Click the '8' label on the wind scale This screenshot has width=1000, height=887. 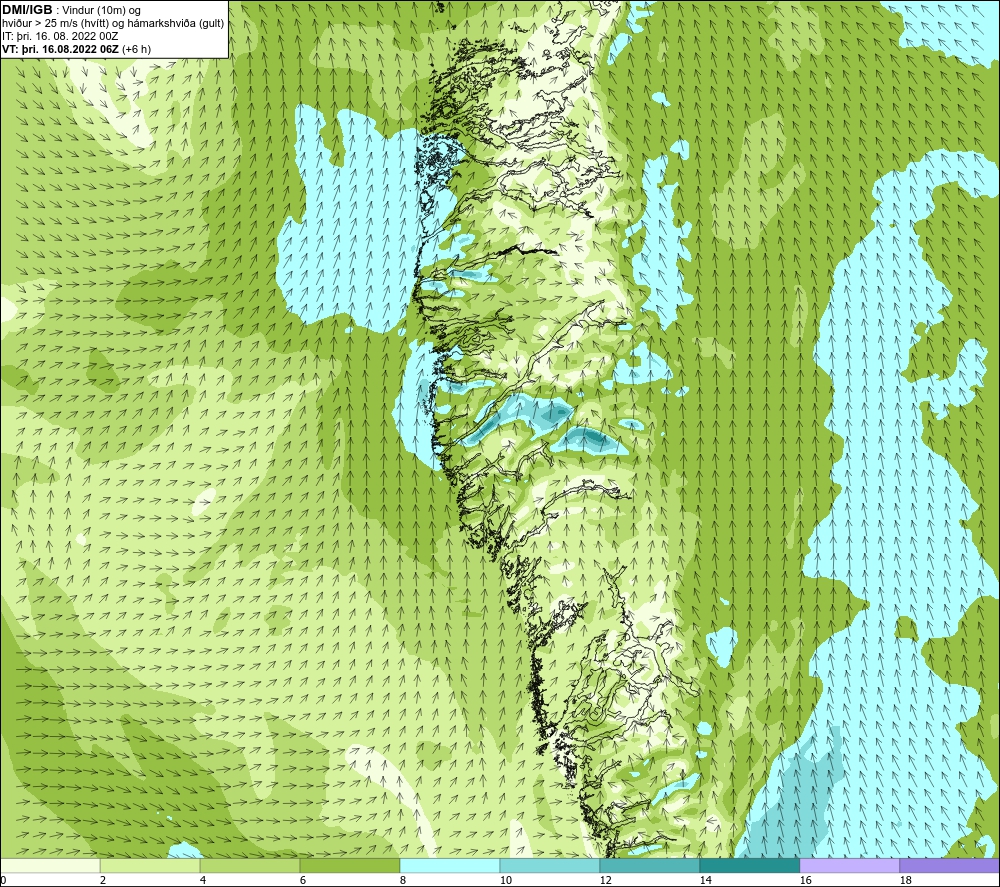(402, 881)
